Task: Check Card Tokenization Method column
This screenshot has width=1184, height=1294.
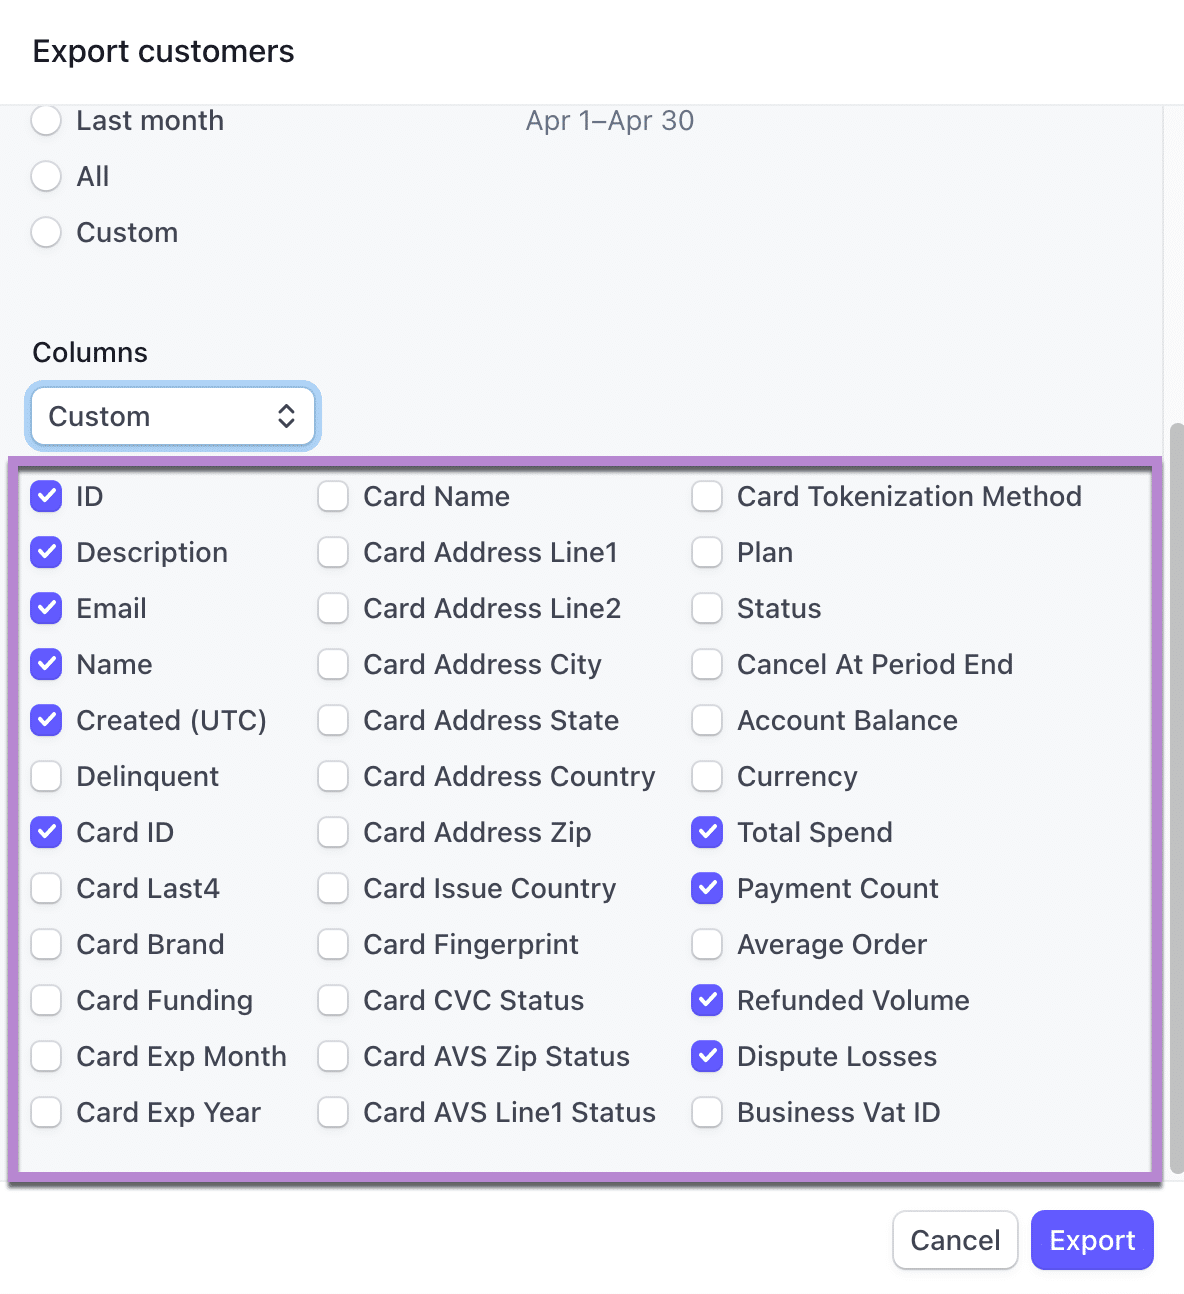Action: 707,497
